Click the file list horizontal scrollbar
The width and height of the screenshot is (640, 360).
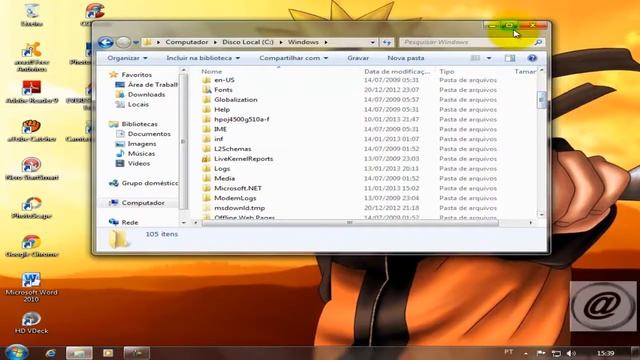[350, 222]
